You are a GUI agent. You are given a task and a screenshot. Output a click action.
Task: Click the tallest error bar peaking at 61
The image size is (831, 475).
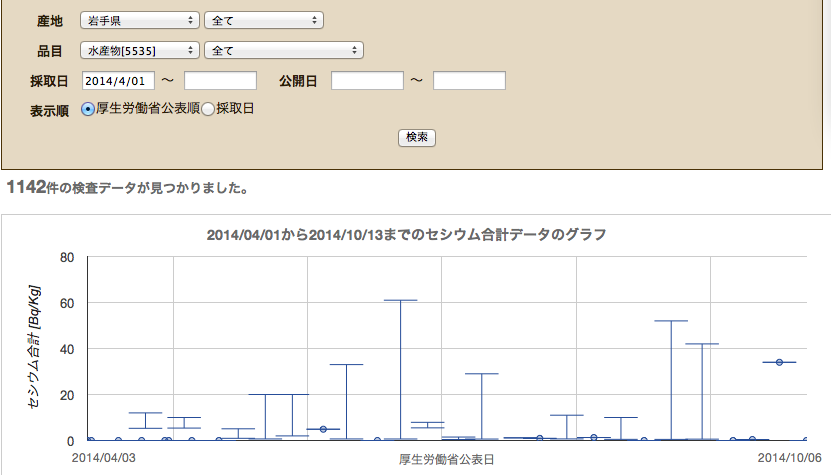tap(400, 301)
